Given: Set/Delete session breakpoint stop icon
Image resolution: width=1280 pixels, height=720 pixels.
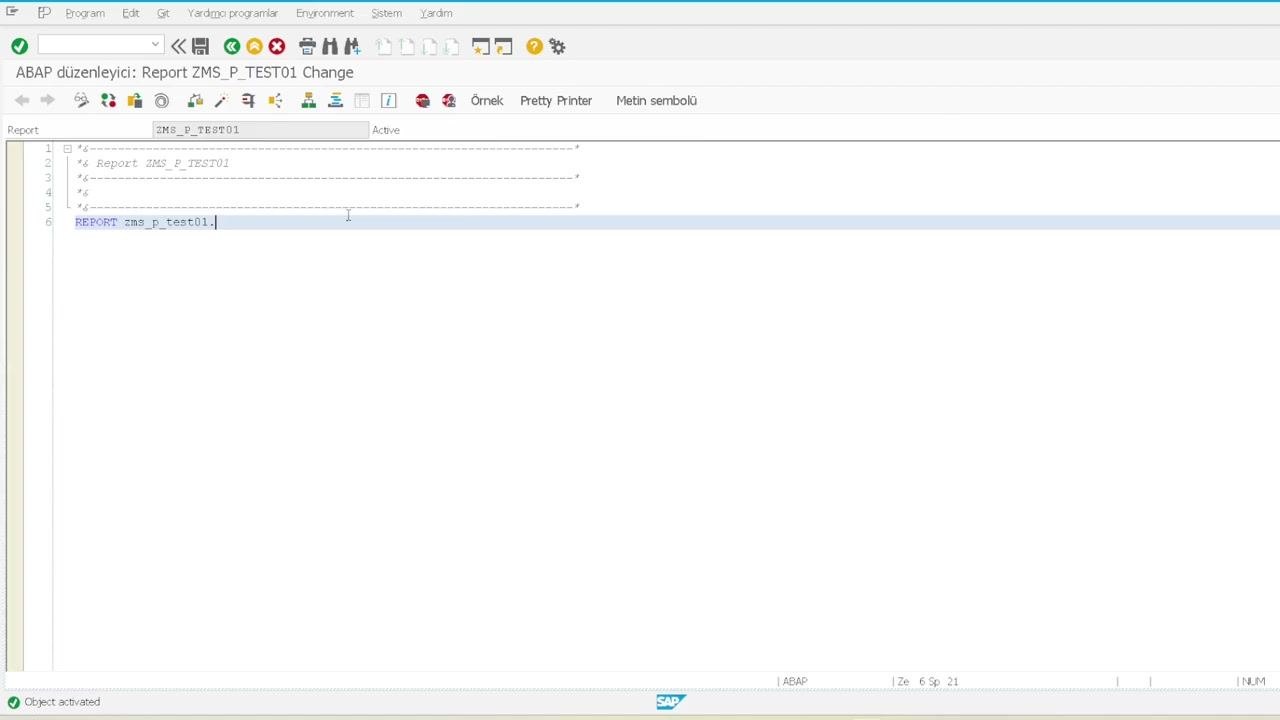Looking at the screenshot, I should click(422, 100).
